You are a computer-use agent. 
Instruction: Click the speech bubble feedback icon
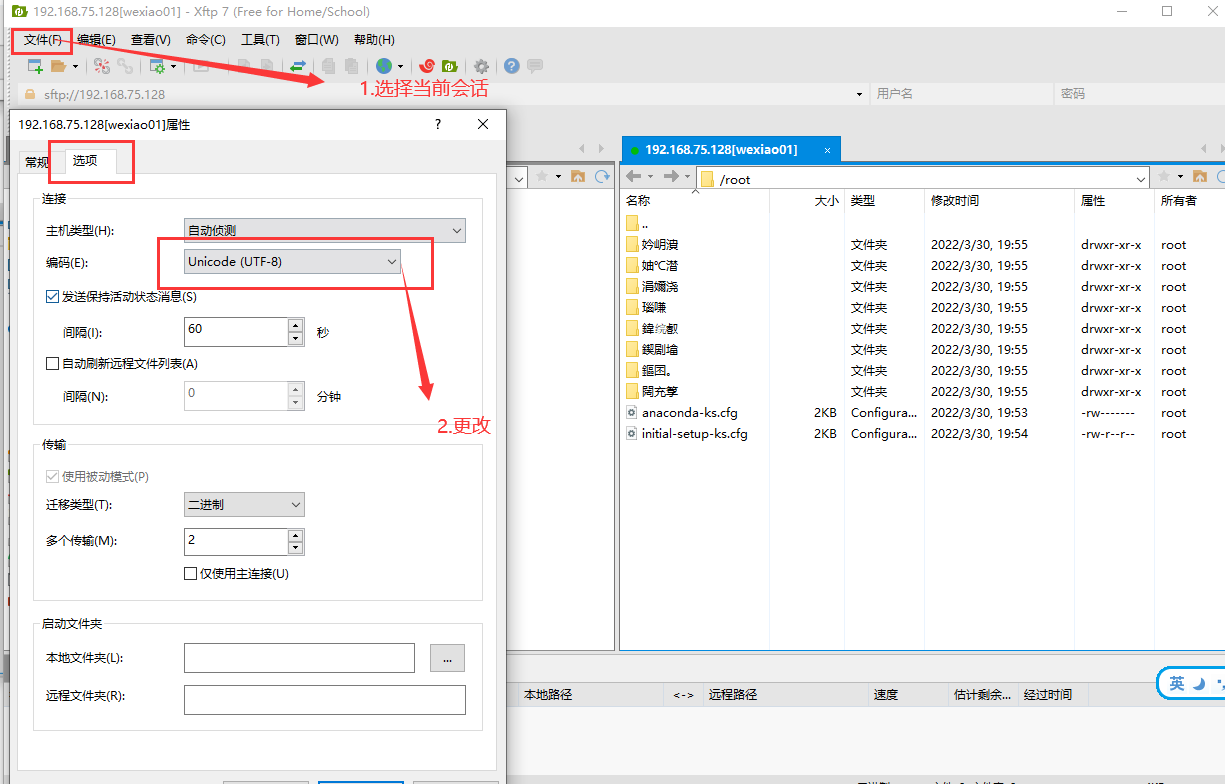535,66
